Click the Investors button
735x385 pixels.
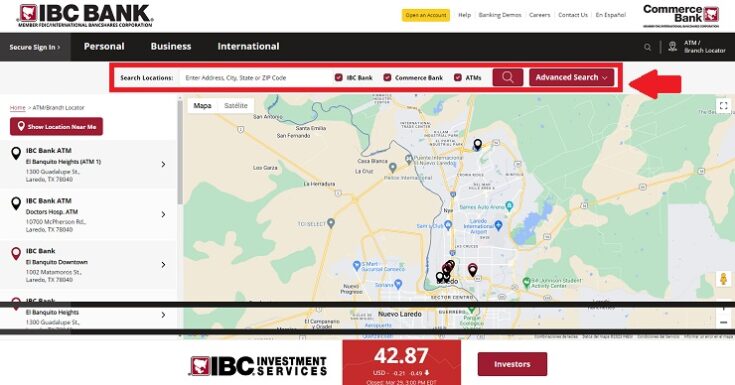click(x=512, y=364)
